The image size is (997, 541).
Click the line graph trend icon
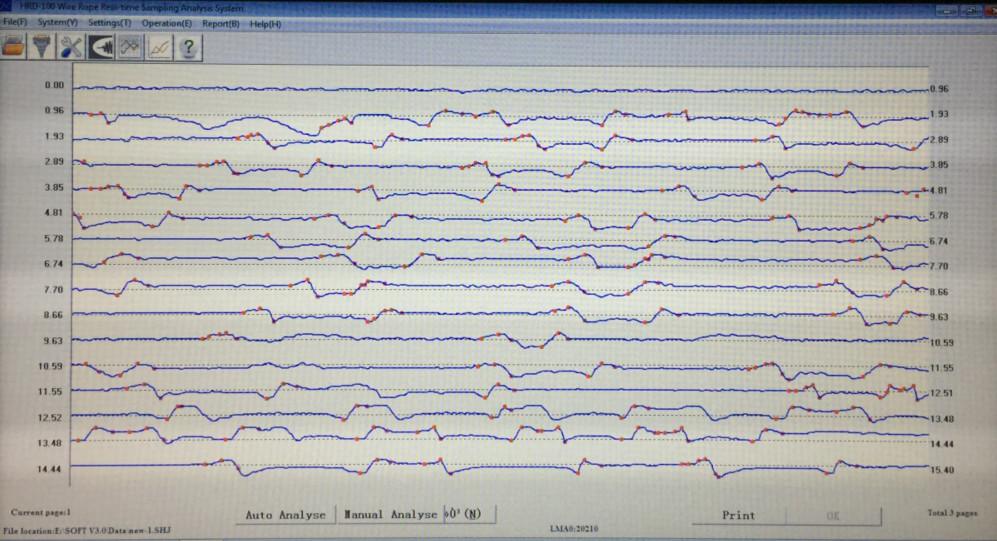pyautogui.click(x=159, y=46)
